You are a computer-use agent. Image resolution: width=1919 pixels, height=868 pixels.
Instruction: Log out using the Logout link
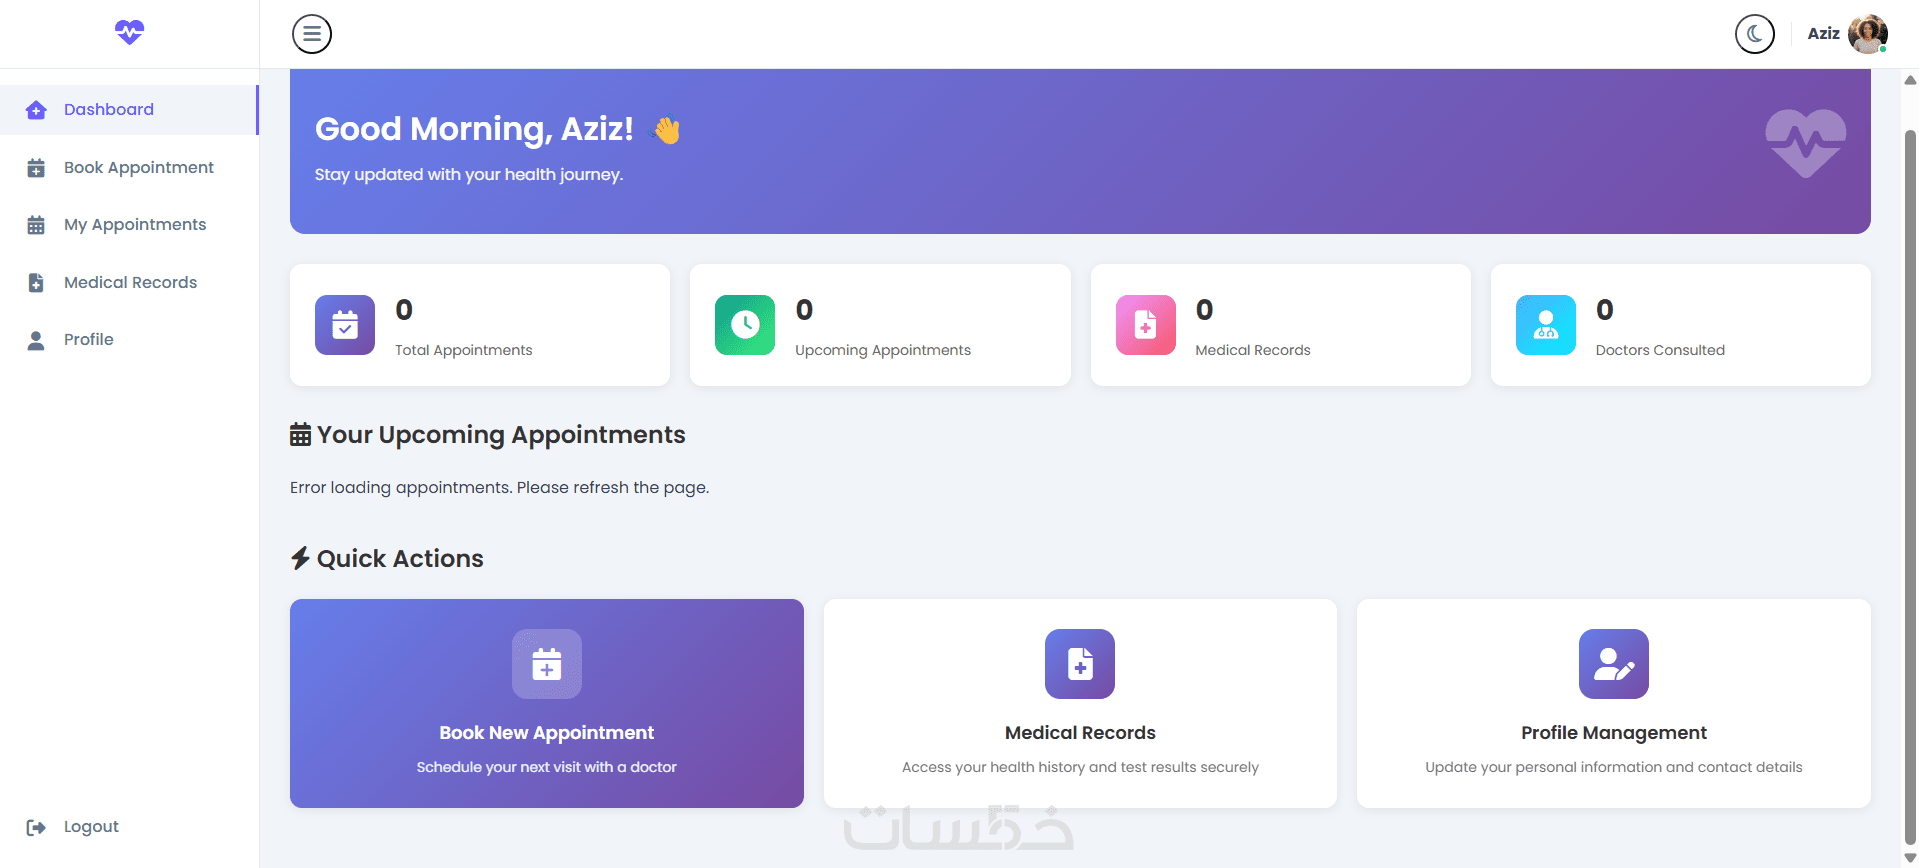click(x=90, y=827)
